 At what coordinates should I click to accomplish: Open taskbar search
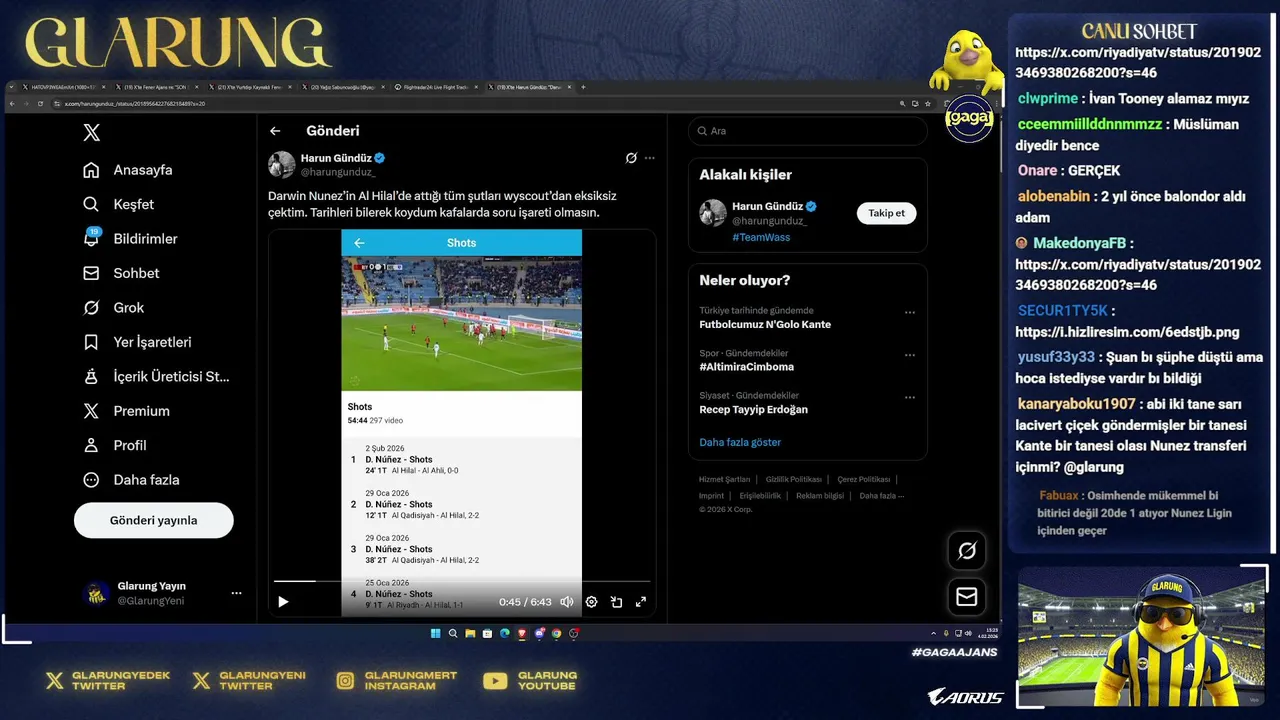point(453,633)
